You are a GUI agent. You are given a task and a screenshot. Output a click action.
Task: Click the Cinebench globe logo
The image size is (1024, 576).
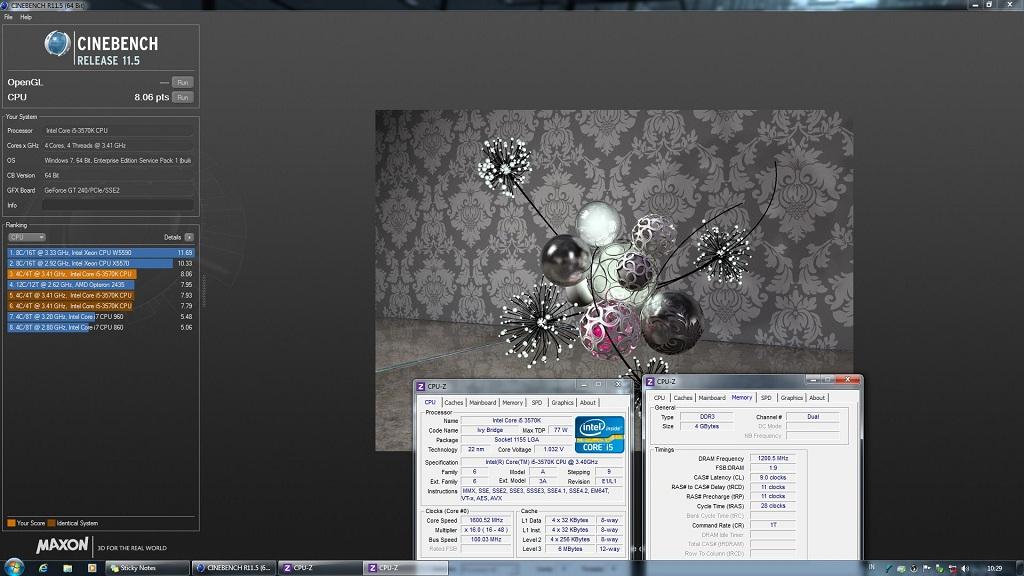[57, 44]
